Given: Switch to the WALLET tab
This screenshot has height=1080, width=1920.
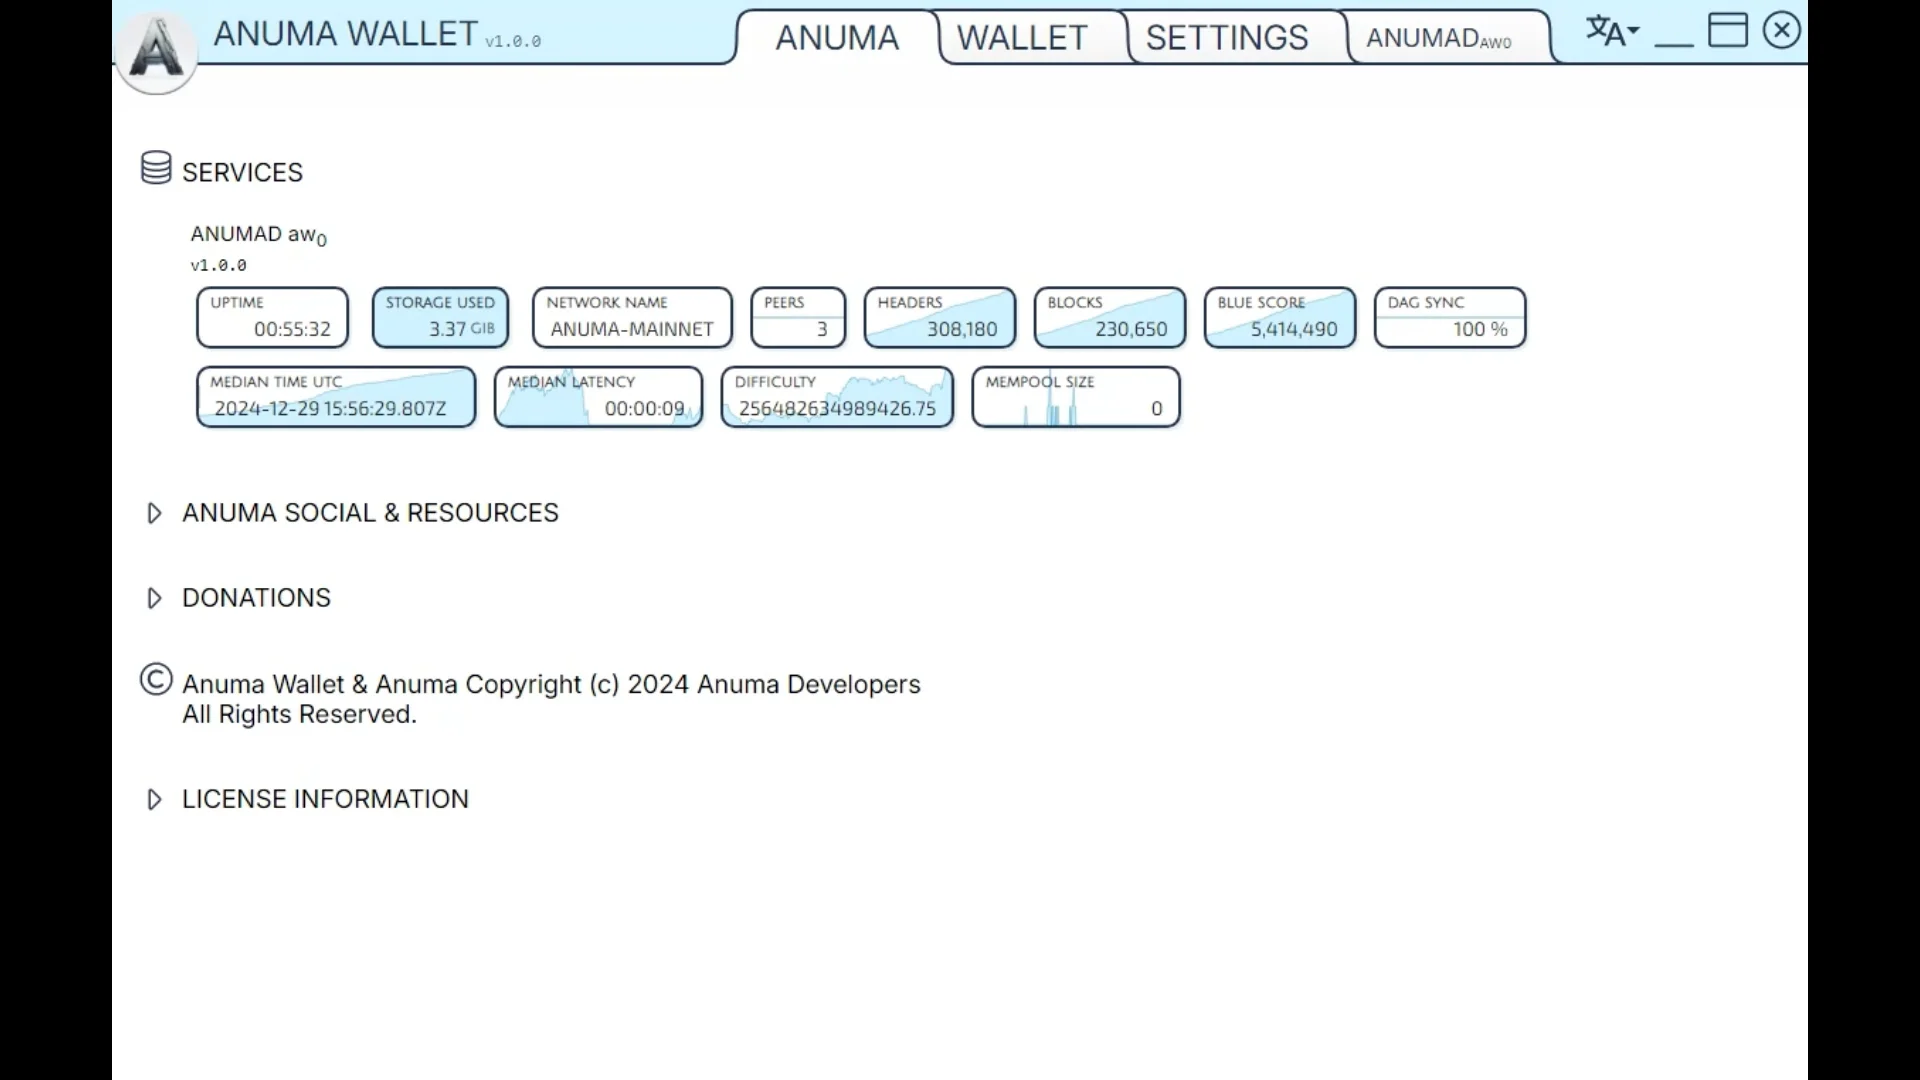Looking at the screenshot, I should tap(1022, 37).
